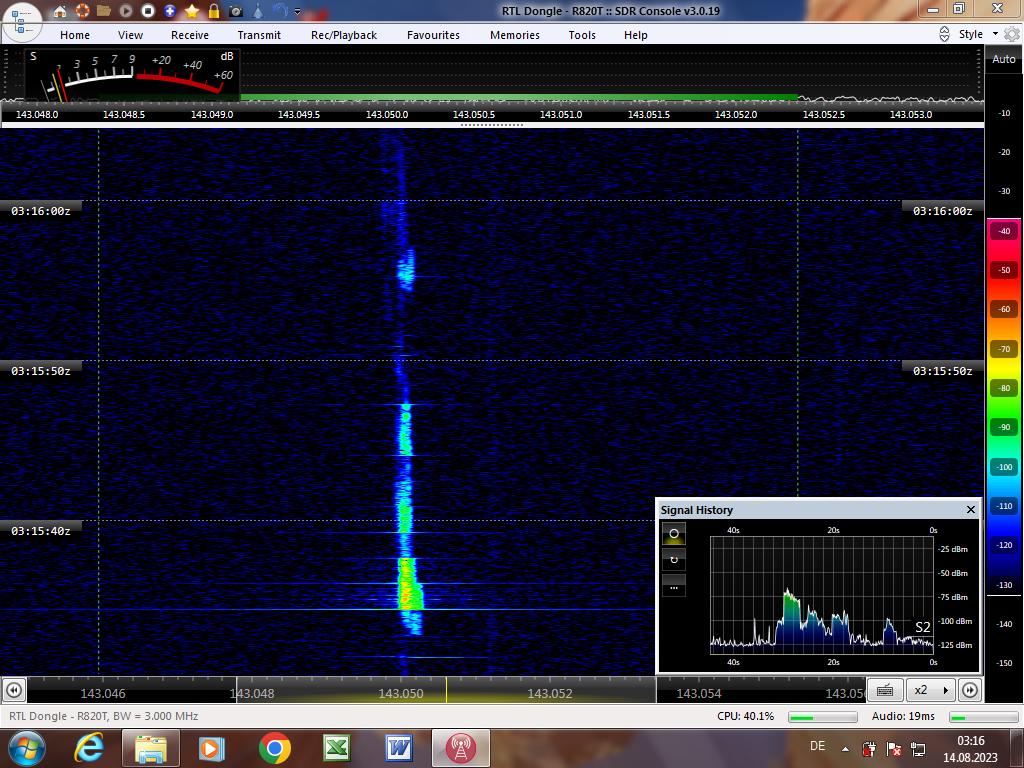Click 143.048.5 on the frequency ruler

[124, 114]
